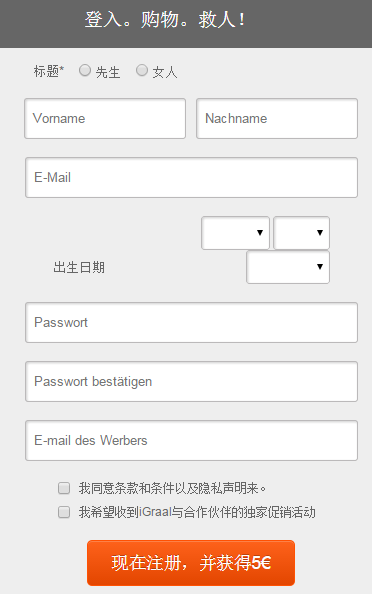Focus the E-Mail input field
Image resolution: width=372 pixels, height=594 pixels.
pos(191,178)
